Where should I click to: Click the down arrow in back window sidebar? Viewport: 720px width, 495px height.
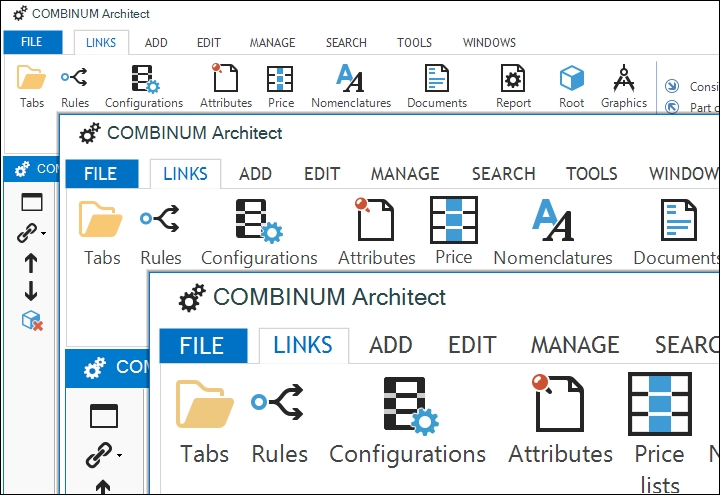[x=31, y=291]
